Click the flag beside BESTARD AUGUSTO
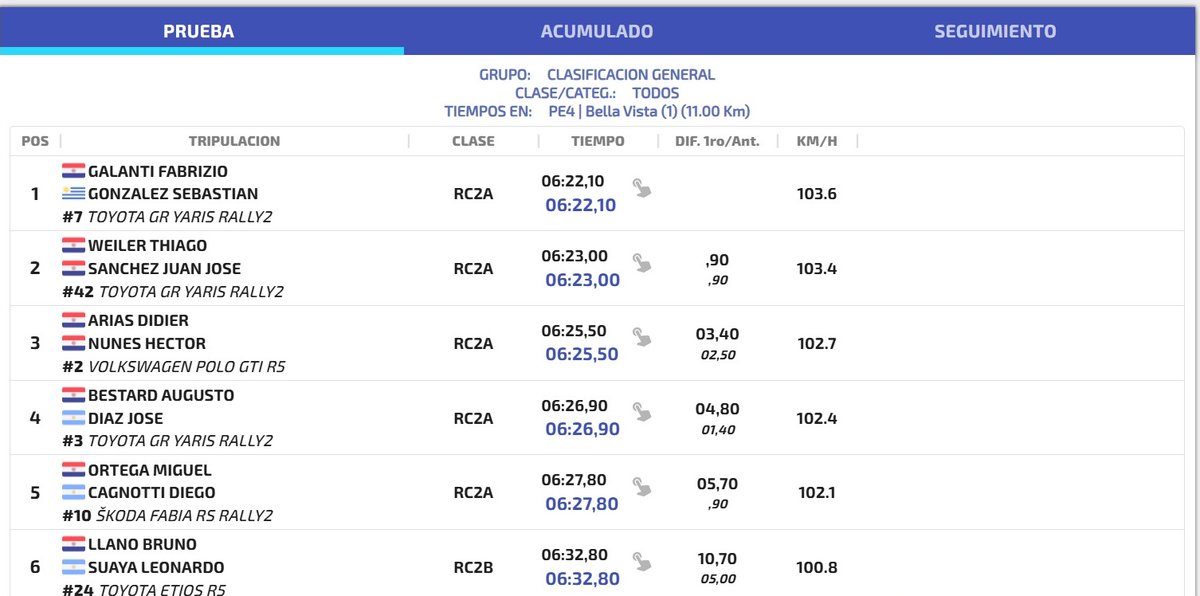 73,395
